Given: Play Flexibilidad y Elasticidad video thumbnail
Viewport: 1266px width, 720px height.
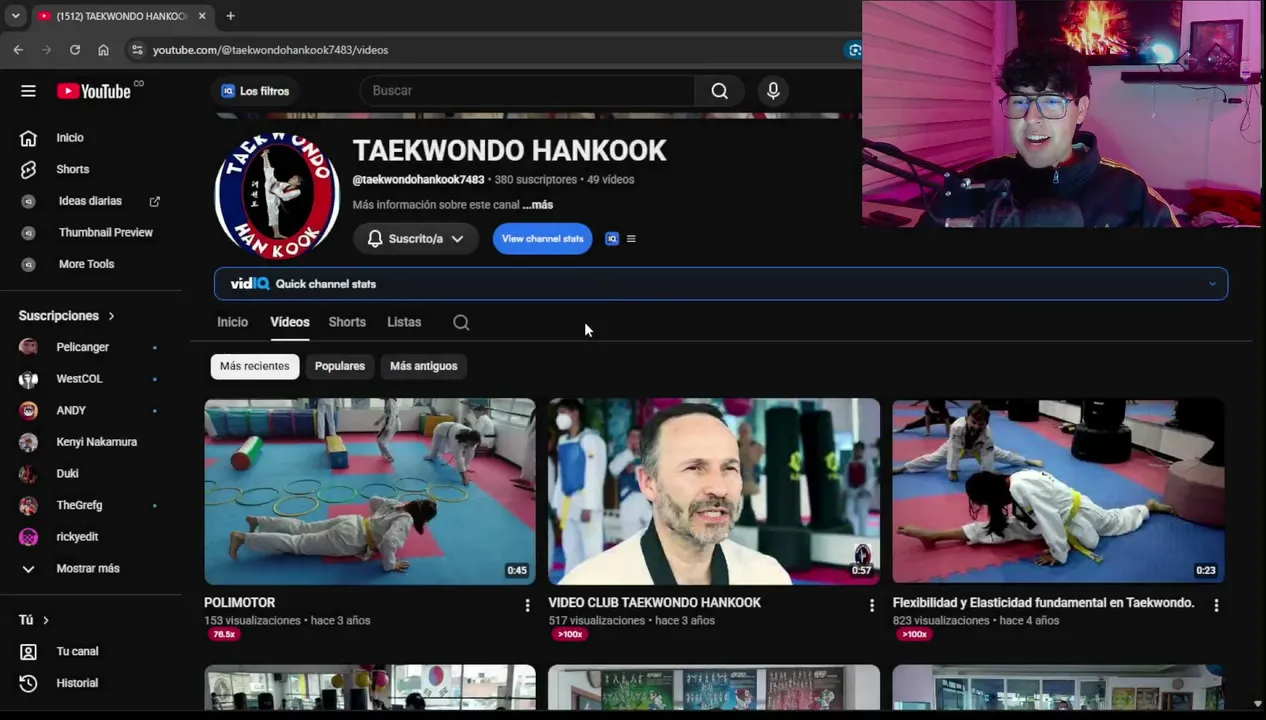Looking at the screenshot, I should pos(1058,491).
